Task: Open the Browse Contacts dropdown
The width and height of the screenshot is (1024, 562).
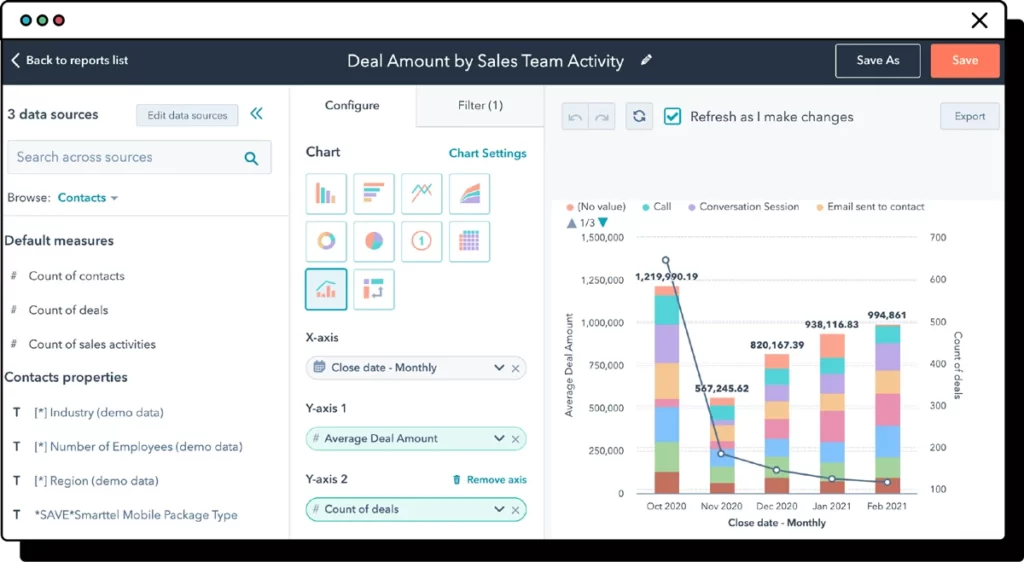Action: [88, 198]
